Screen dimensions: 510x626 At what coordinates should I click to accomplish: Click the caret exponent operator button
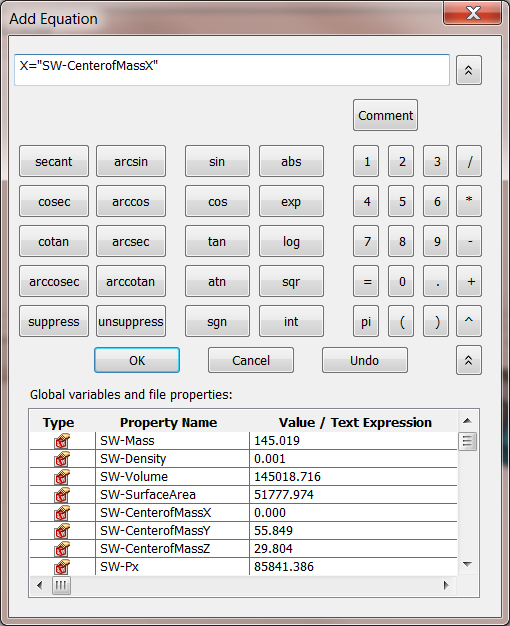[x=469, y=321]
